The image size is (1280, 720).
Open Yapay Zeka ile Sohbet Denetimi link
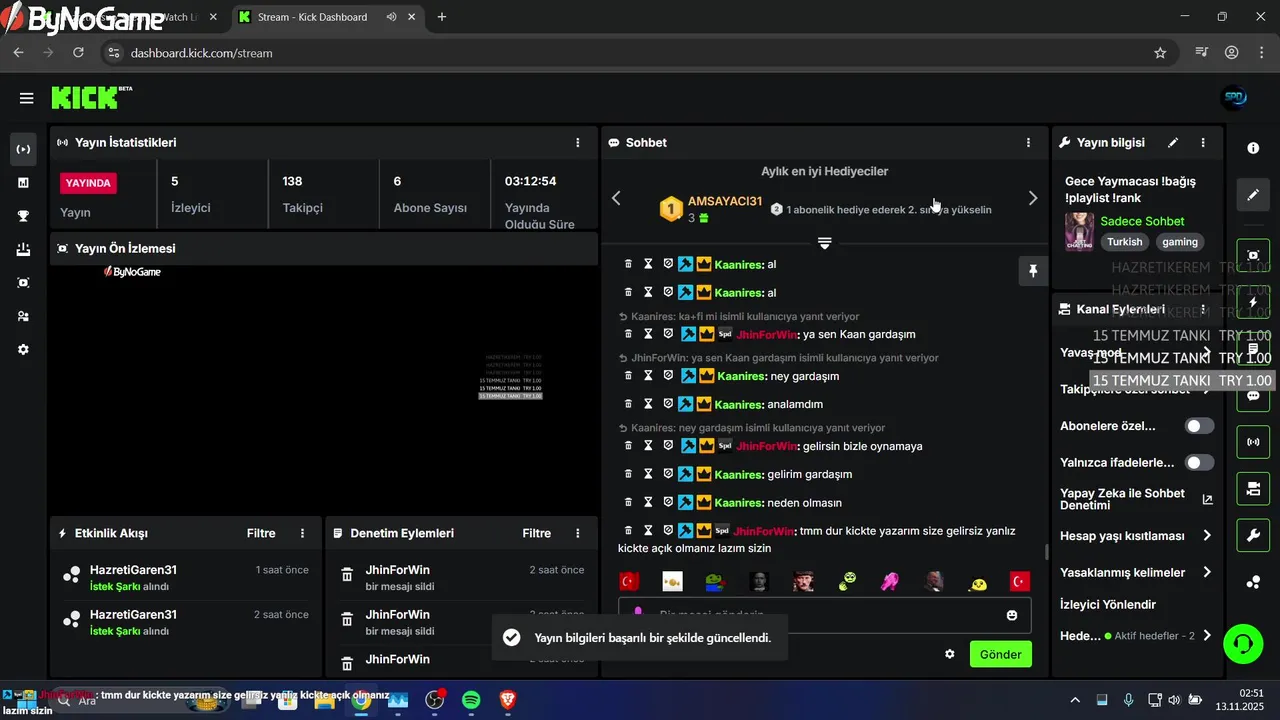(x=1137, y=500)
